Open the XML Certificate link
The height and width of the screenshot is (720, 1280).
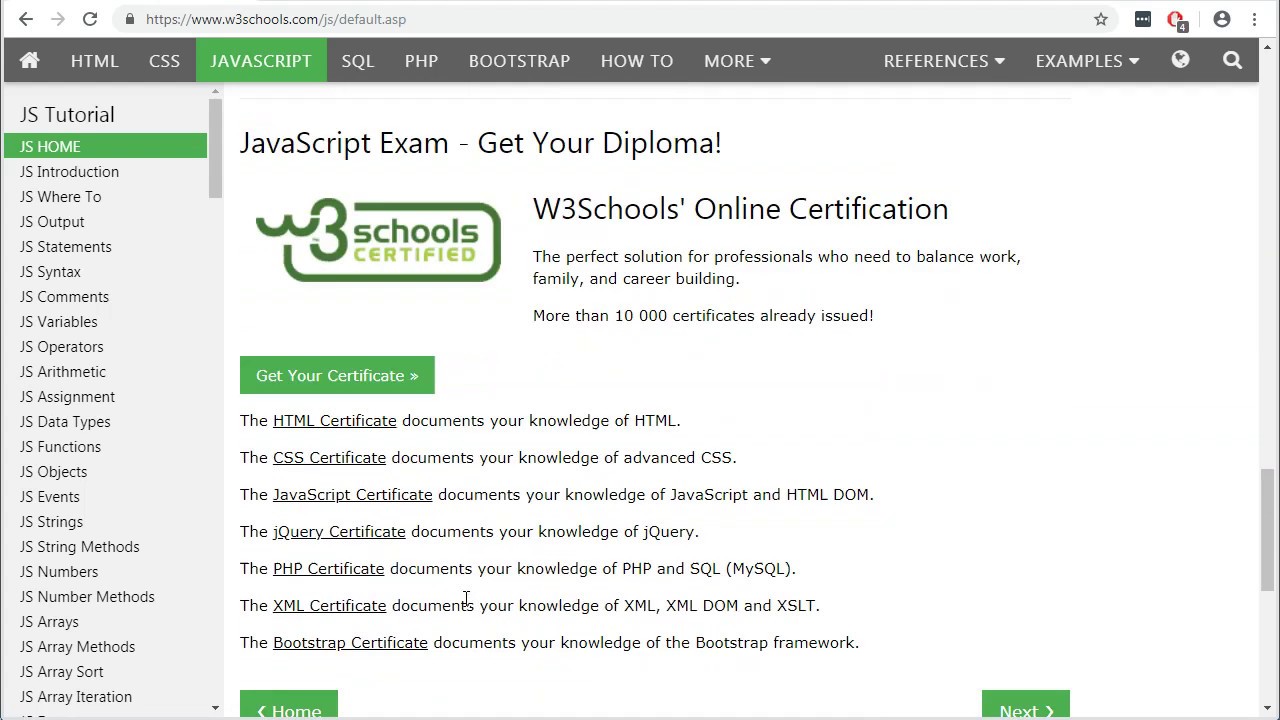[329, 606]
